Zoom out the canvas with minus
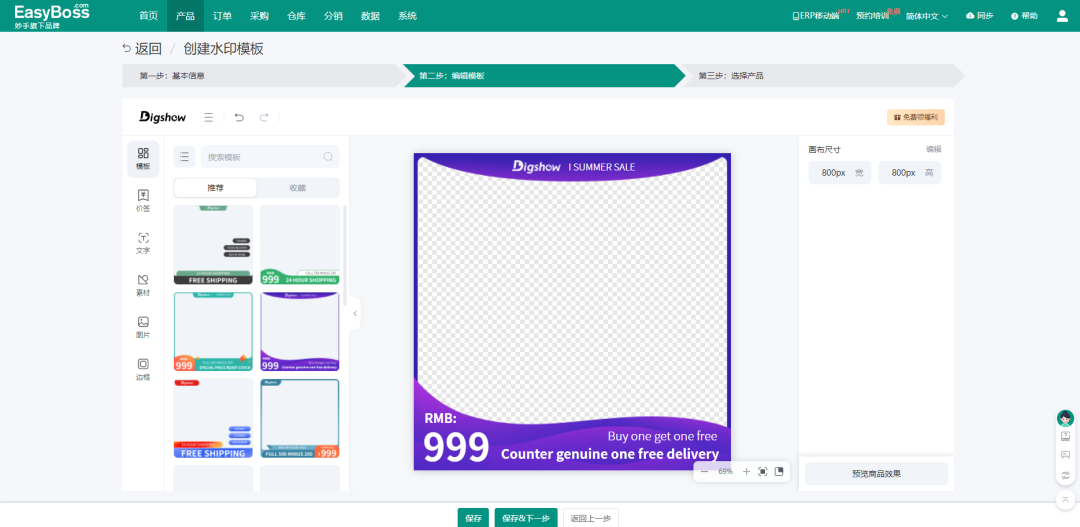This screenshot has height=527, width=1080. (x=704, y=472)
